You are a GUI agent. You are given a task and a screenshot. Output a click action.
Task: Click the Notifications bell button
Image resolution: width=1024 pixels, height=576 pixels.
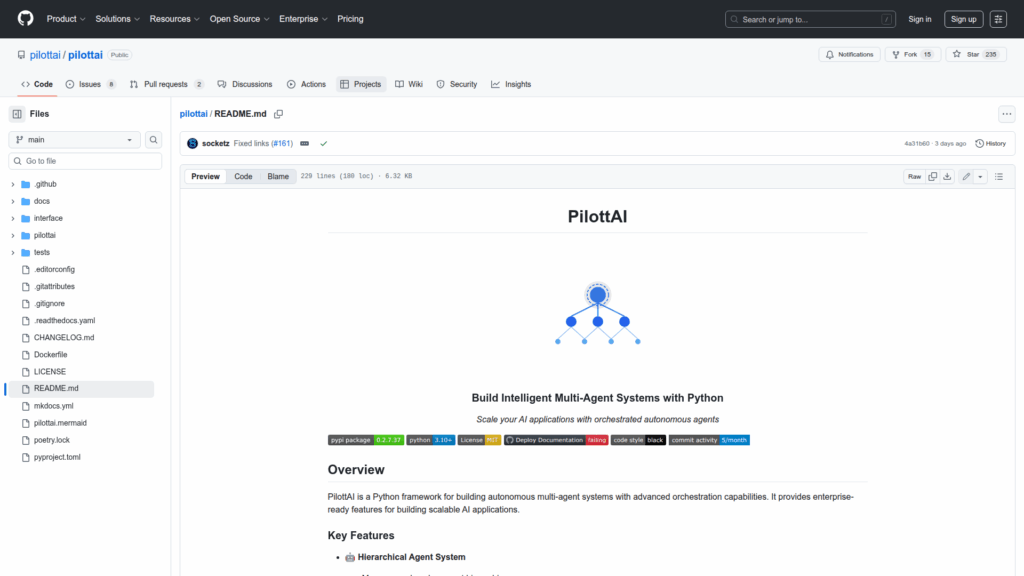(850, 55)
